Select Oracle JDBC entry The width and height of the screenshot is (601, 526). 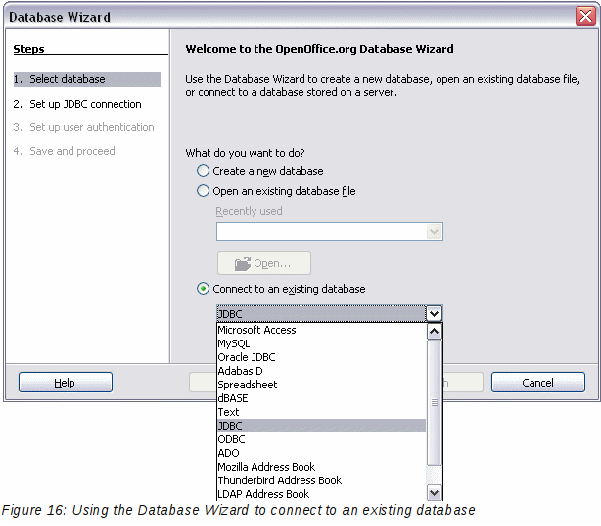pos(321,357)
